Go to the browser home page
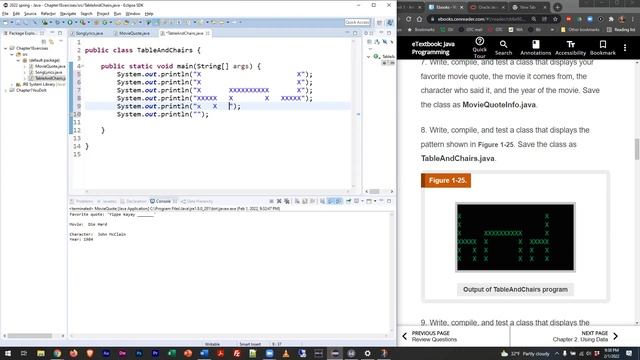640x360 pixels. point(419,19)
